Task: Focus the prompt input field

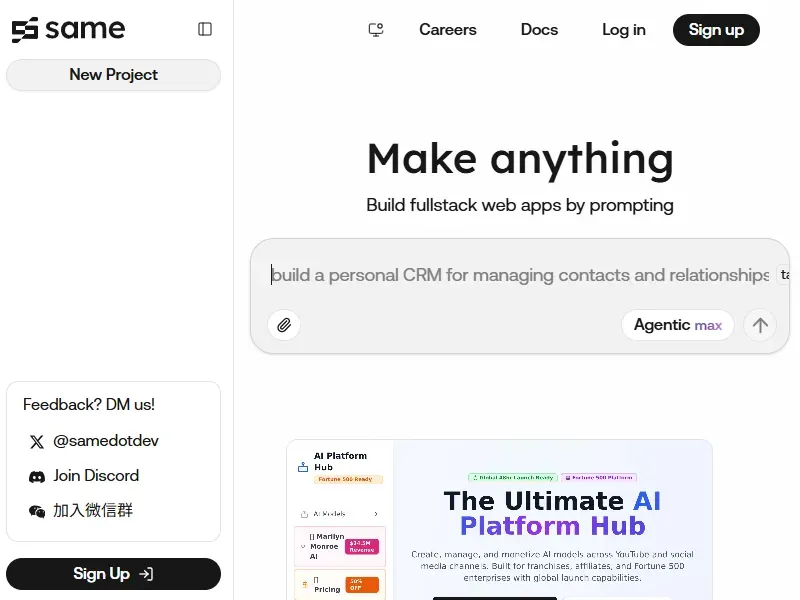Action: coord(520,275)
